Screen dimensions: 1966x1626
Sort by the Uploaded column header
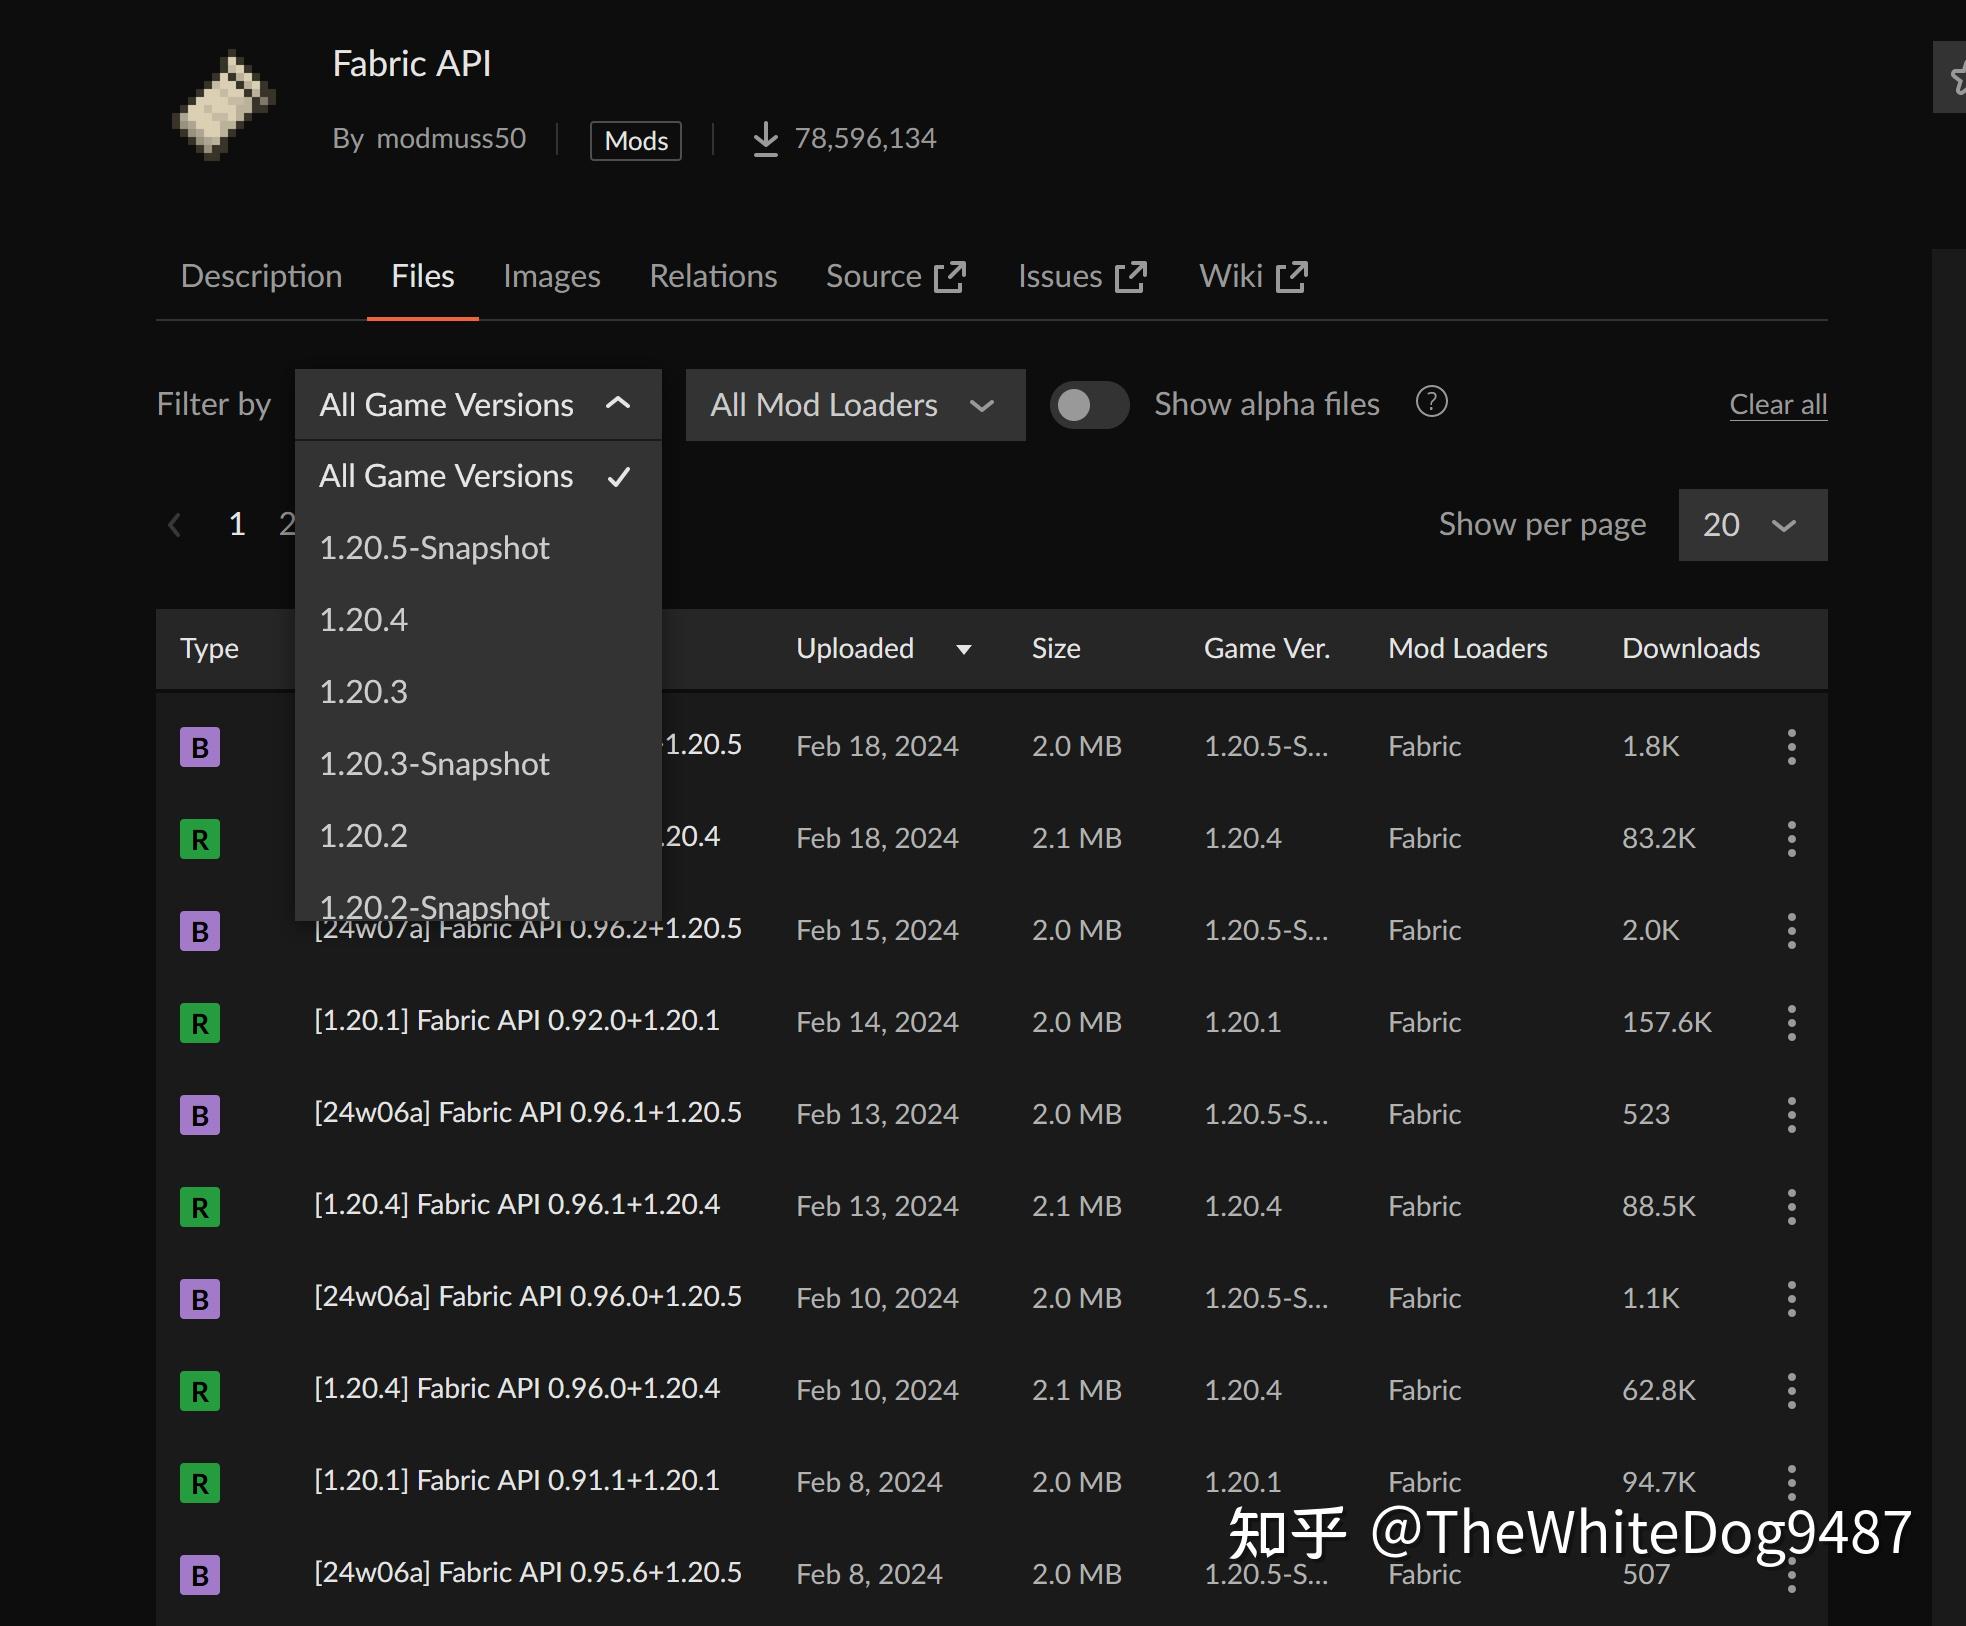coord(855,649)
